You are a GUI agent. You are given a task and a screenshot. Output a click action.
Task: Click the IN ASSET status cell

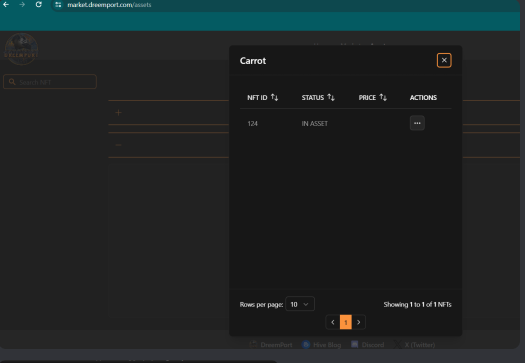(314, 124)
